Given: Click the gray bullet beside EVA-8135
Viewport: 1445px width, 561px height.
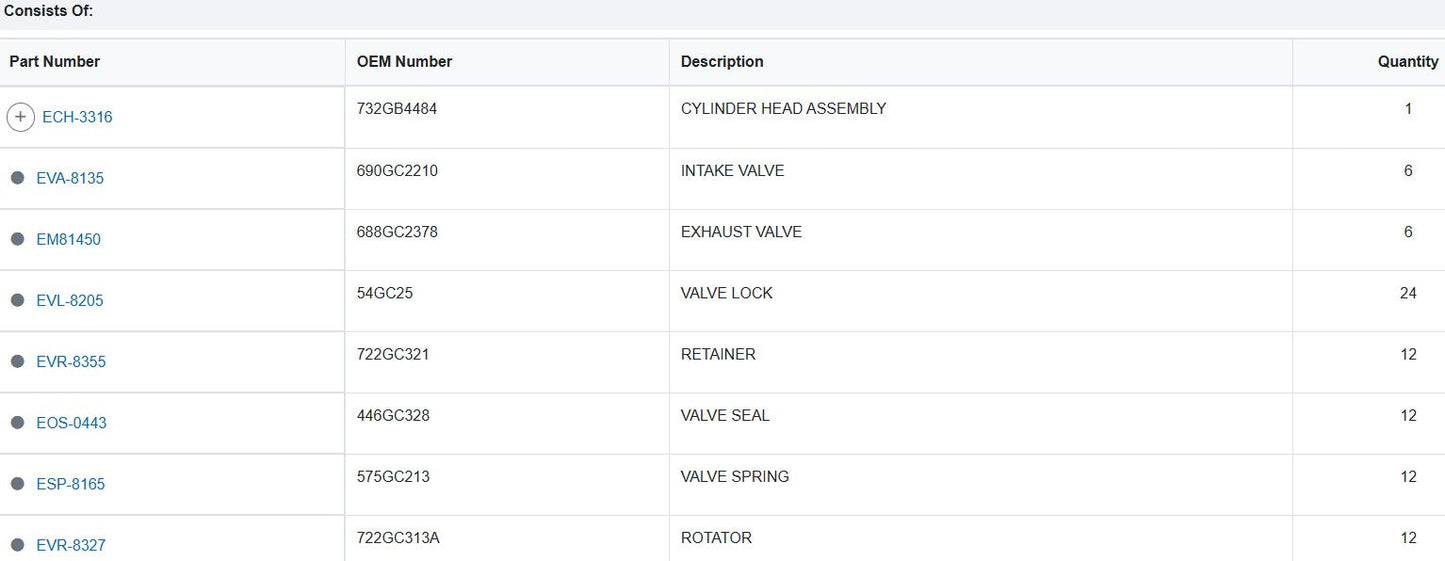Looking at the screenshot, I should (x=17, y=178).
